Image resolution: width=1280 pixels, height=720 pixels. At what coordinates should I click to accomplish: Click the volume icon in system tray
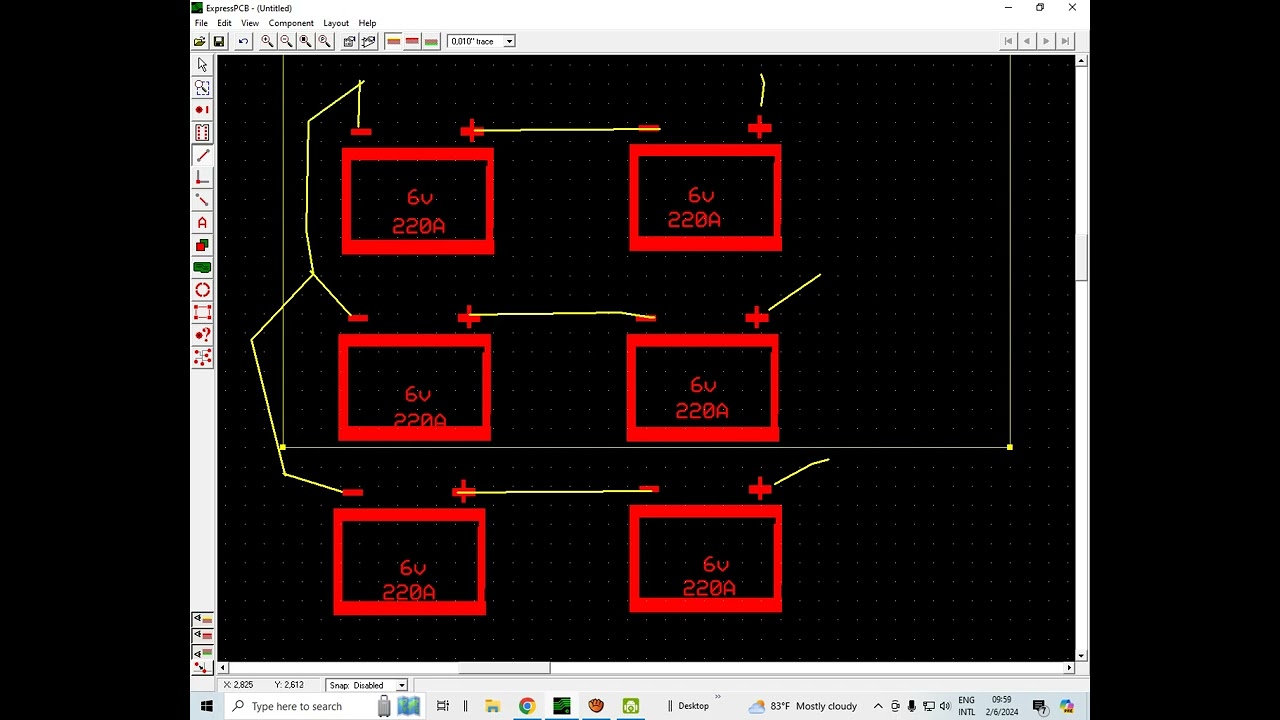tap(945, 706)
